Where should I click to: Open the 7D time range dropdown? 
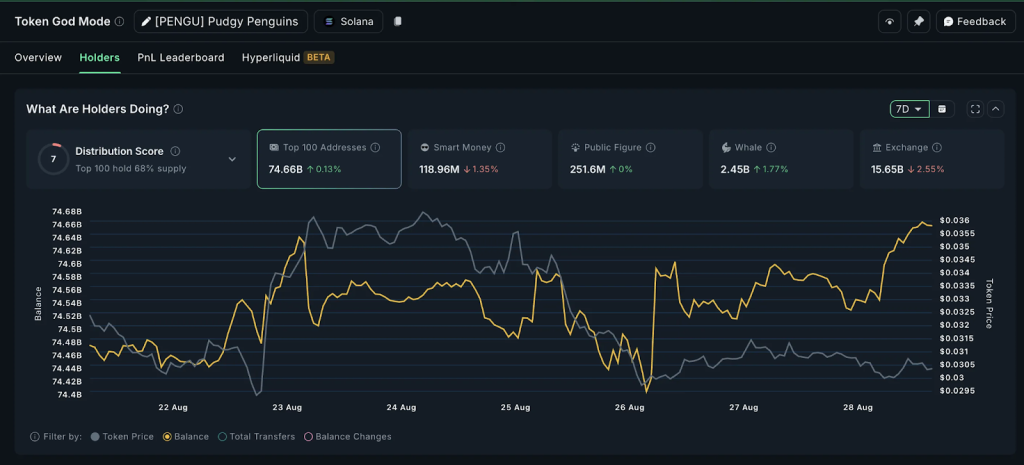(909, 109)
